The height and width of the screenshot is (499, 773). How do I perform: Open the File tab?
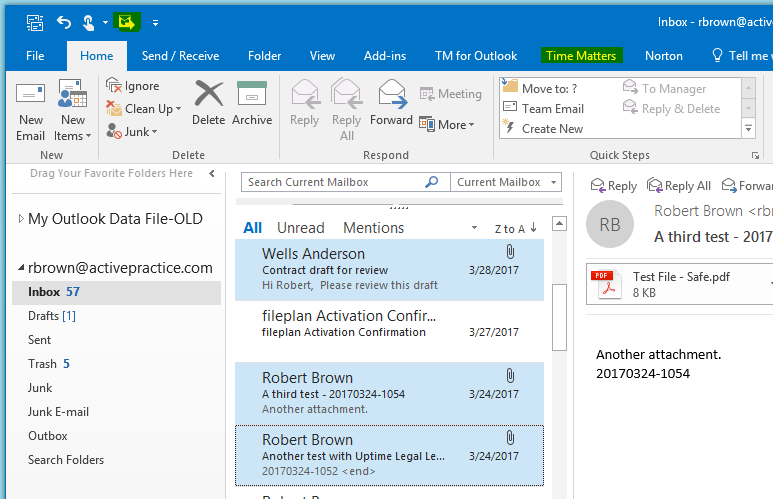(35, 56)
